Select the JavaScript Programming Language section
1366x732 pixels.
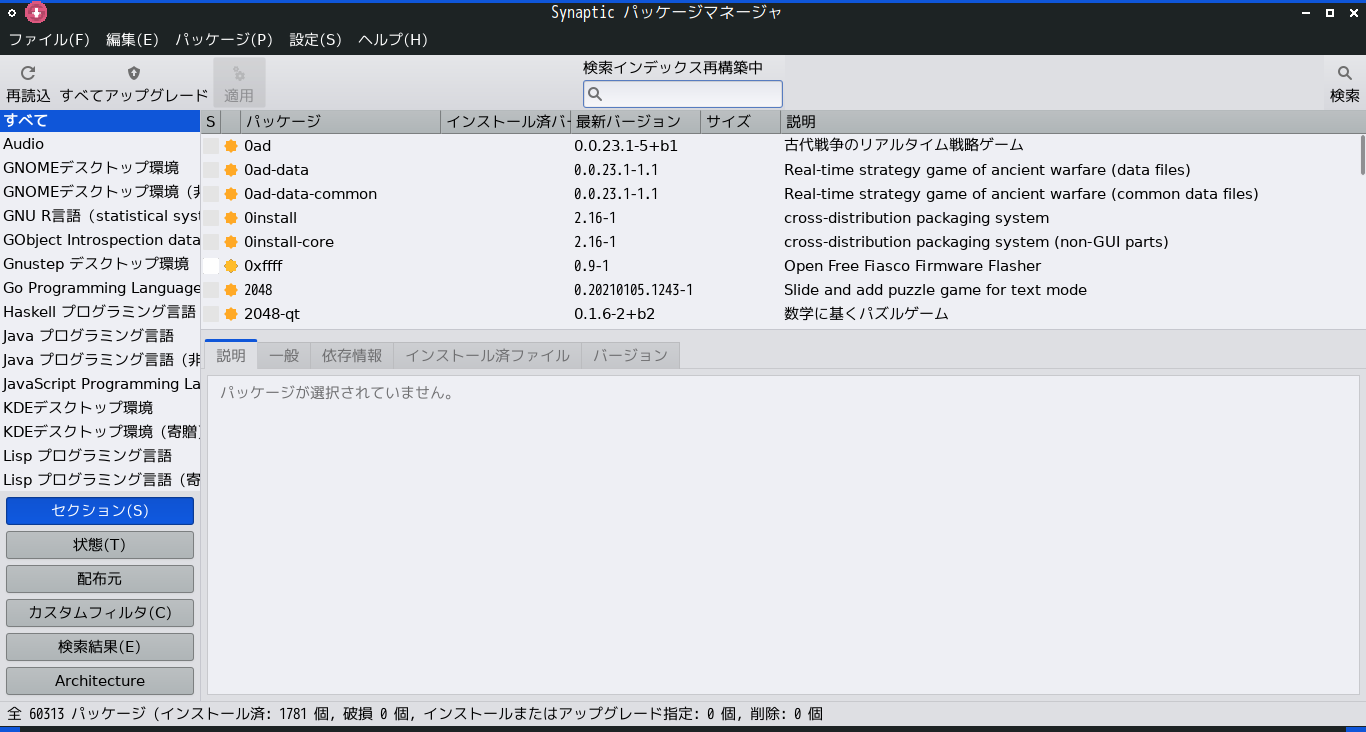pyautogui.click(x=100, y=384)
